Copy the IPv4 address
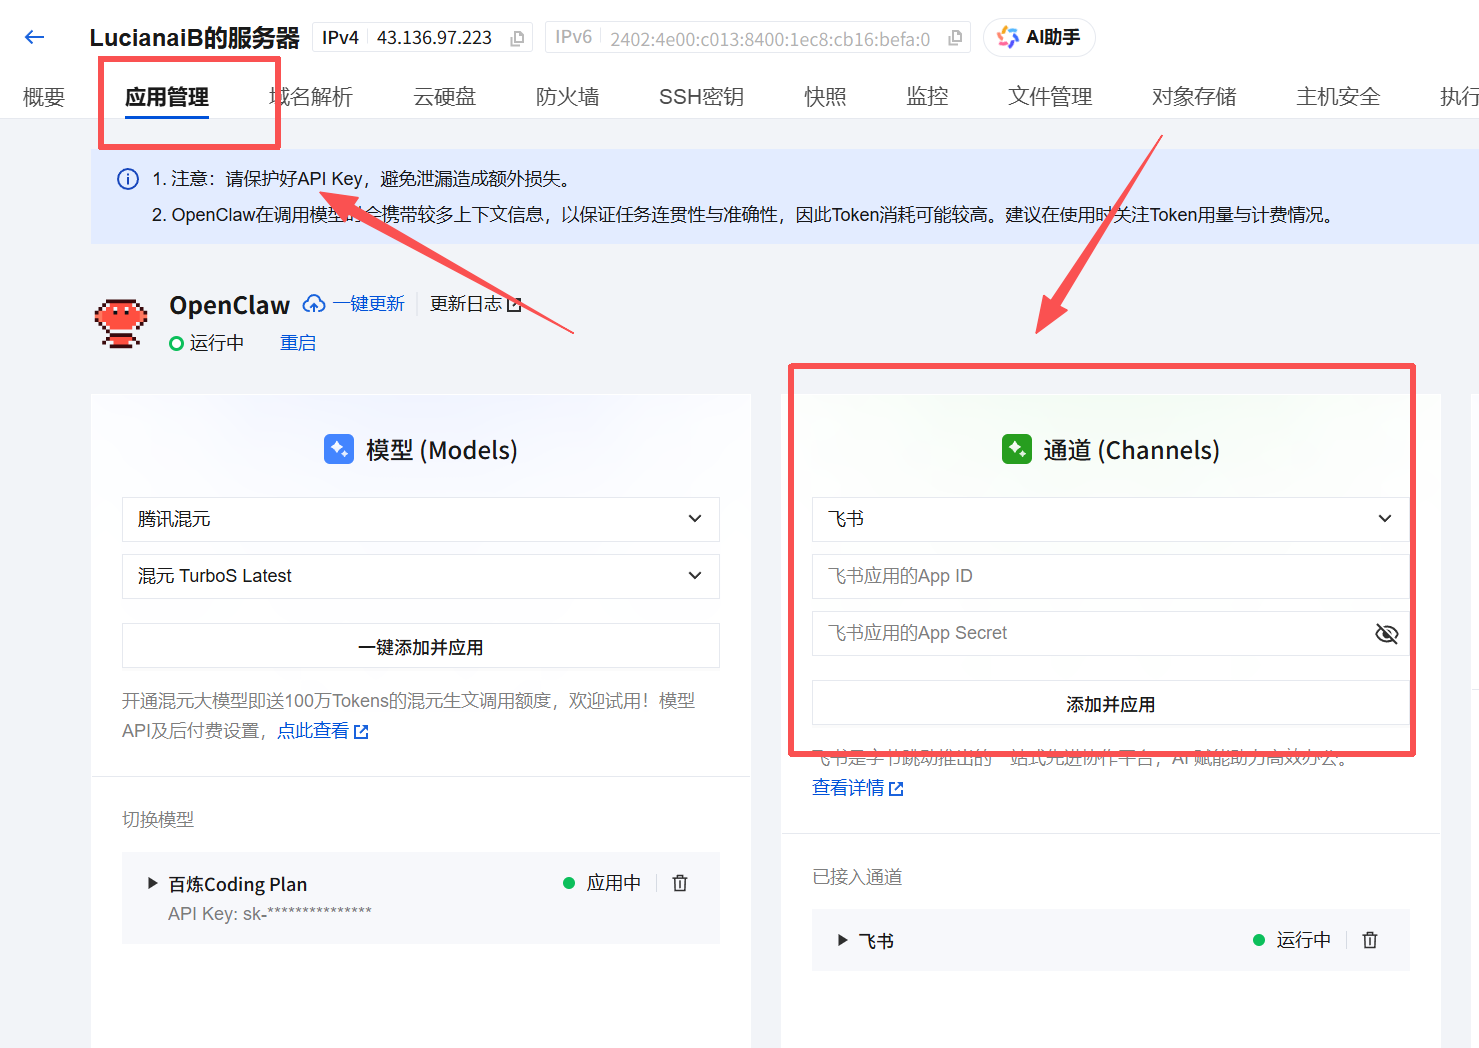1479x1048 pixels. click(517, 38)
